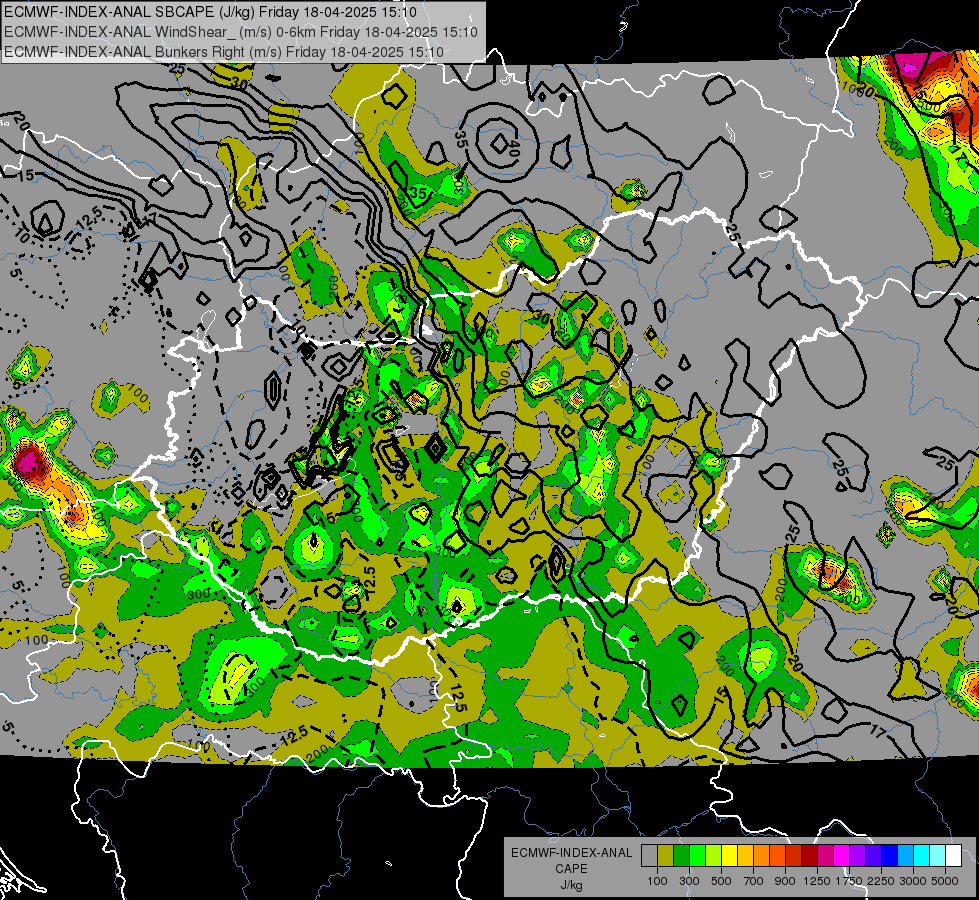Click the dark green legend swatch

681,855
